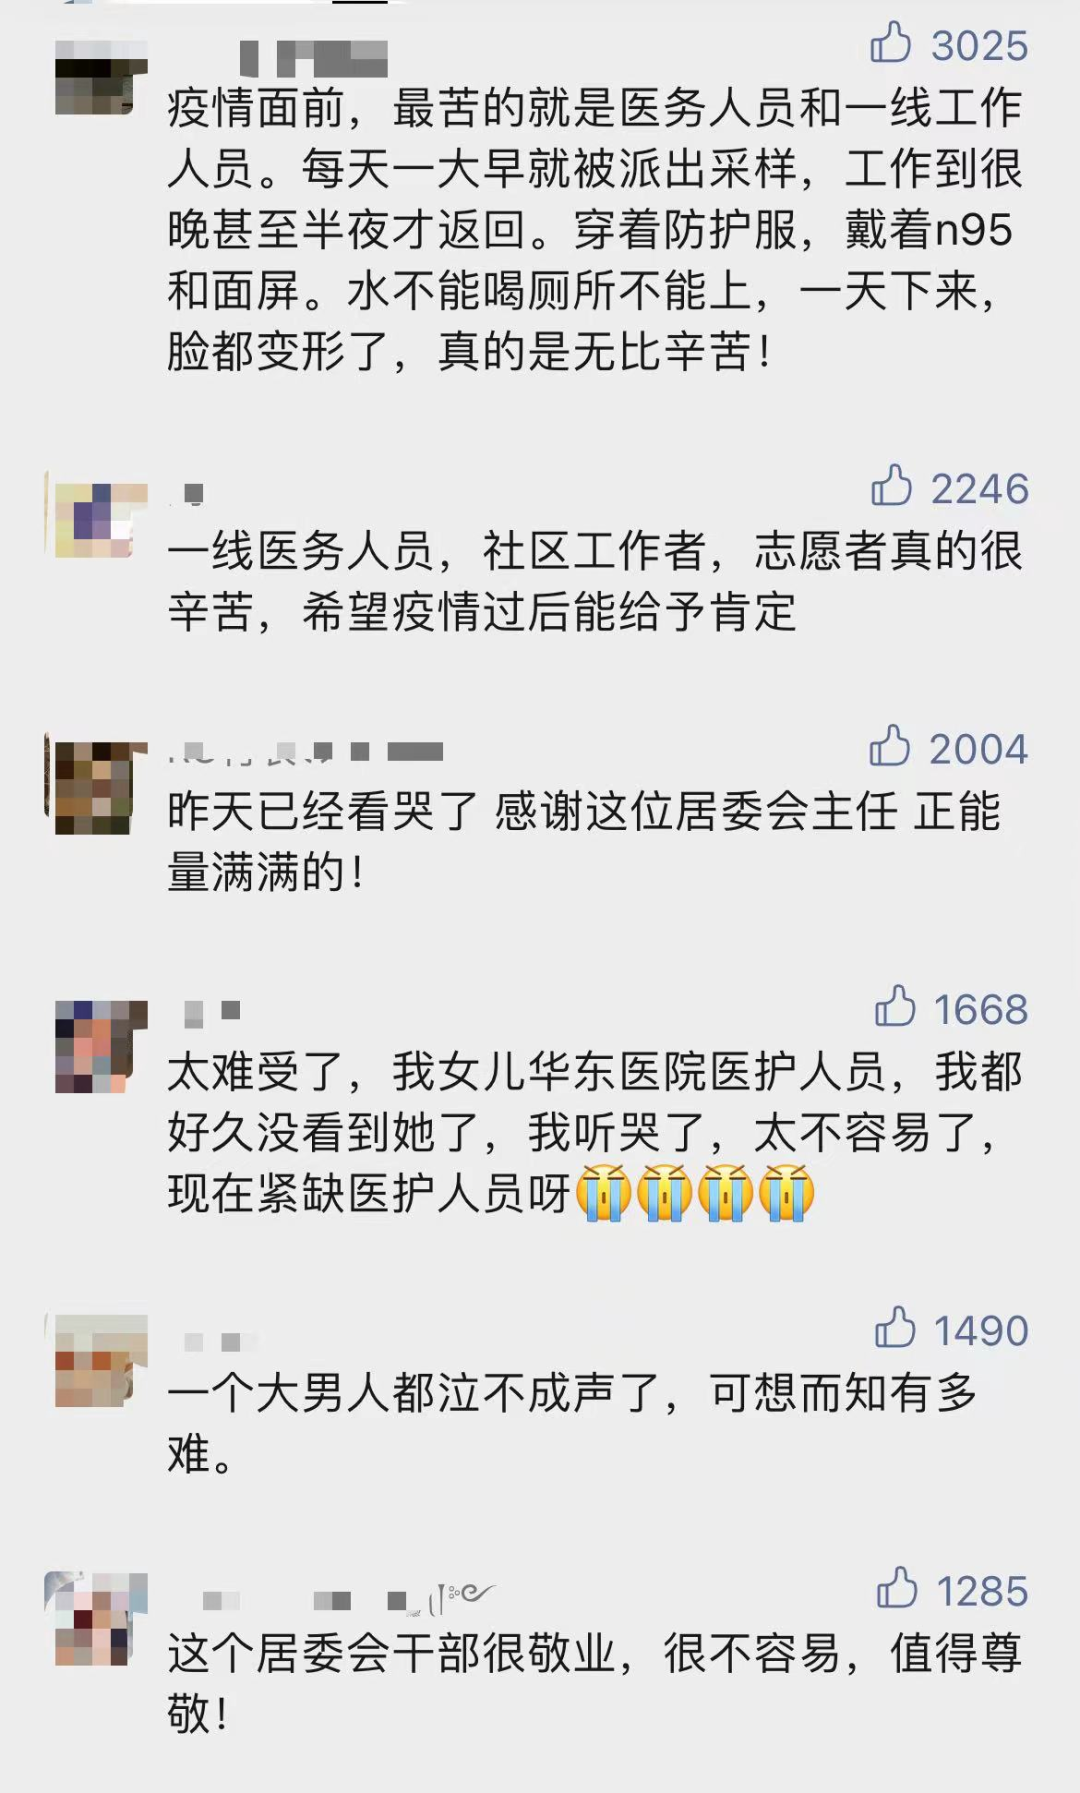Like the comment with 3025 likes

coord(890,45)
